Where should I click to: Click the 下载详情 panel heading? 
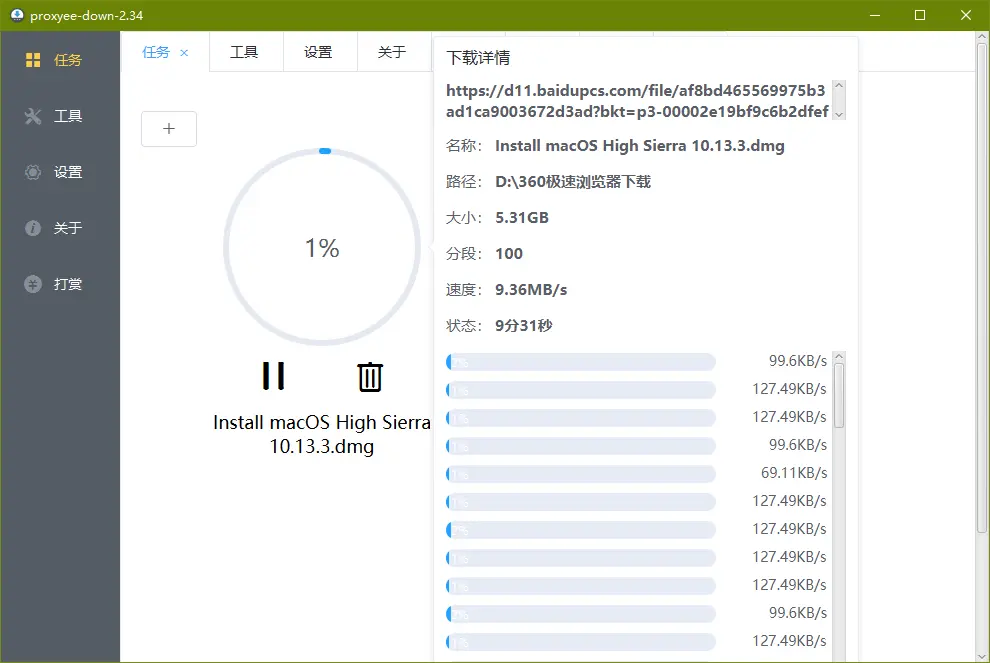coord(478,58)
